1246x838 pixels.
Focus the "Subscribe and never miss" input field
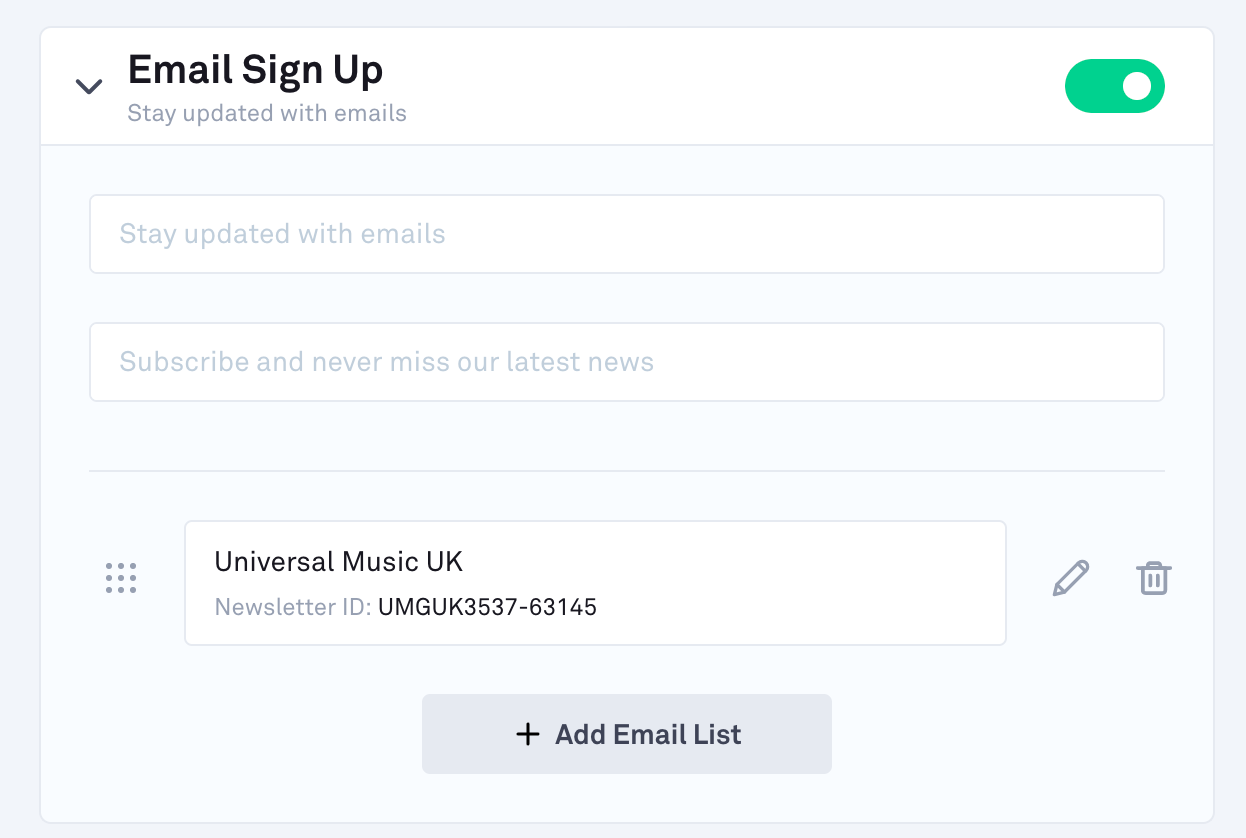point(626,362)
